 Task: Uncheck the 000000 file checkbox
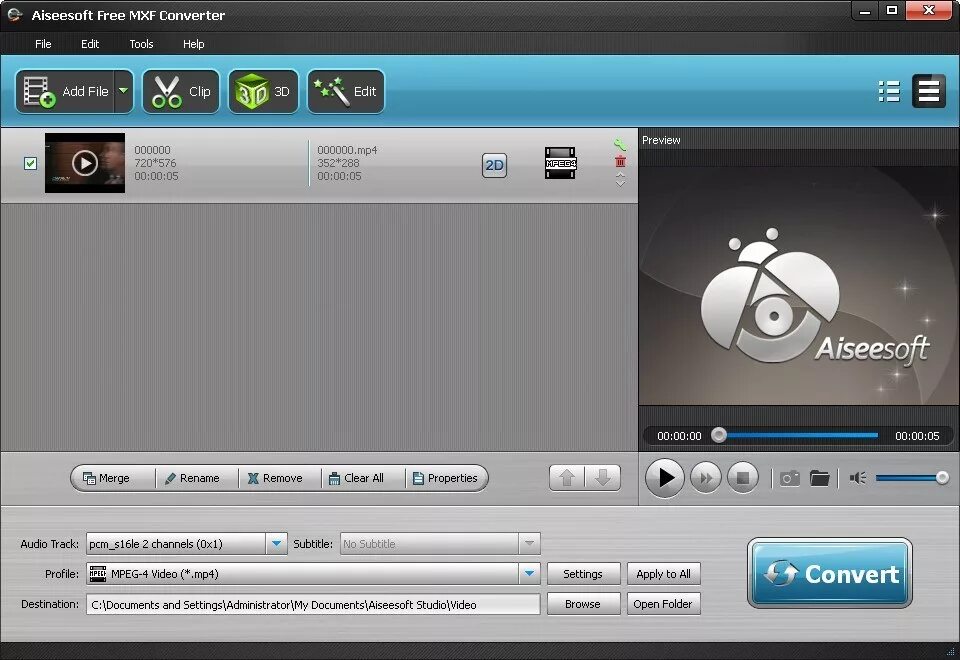(30, 163)
